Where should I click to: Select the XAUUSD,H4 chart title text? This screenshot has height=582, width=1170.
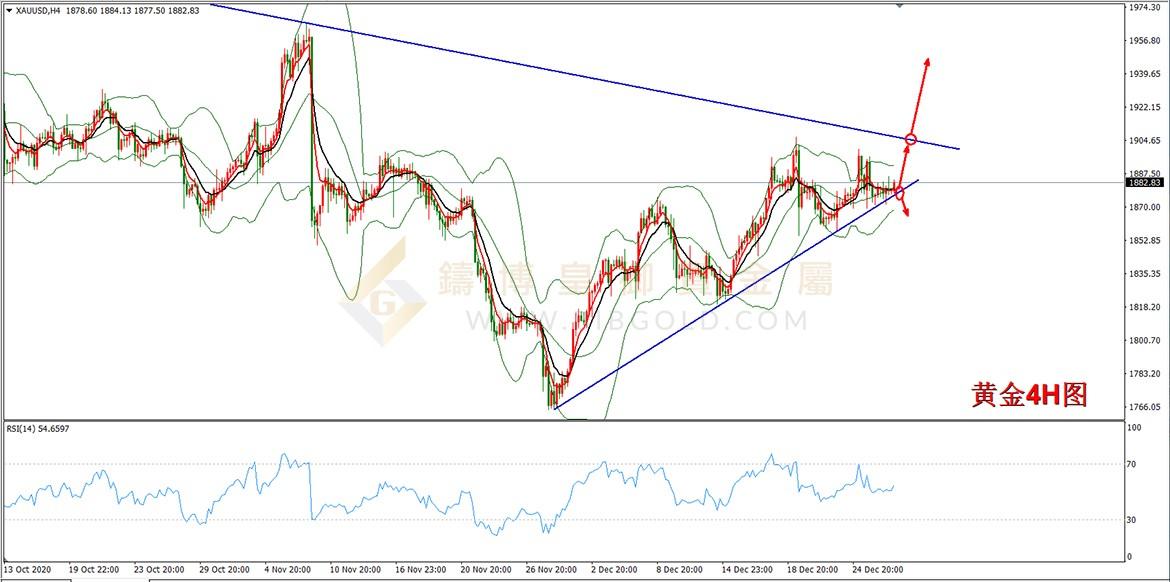(x=38, y=10)
